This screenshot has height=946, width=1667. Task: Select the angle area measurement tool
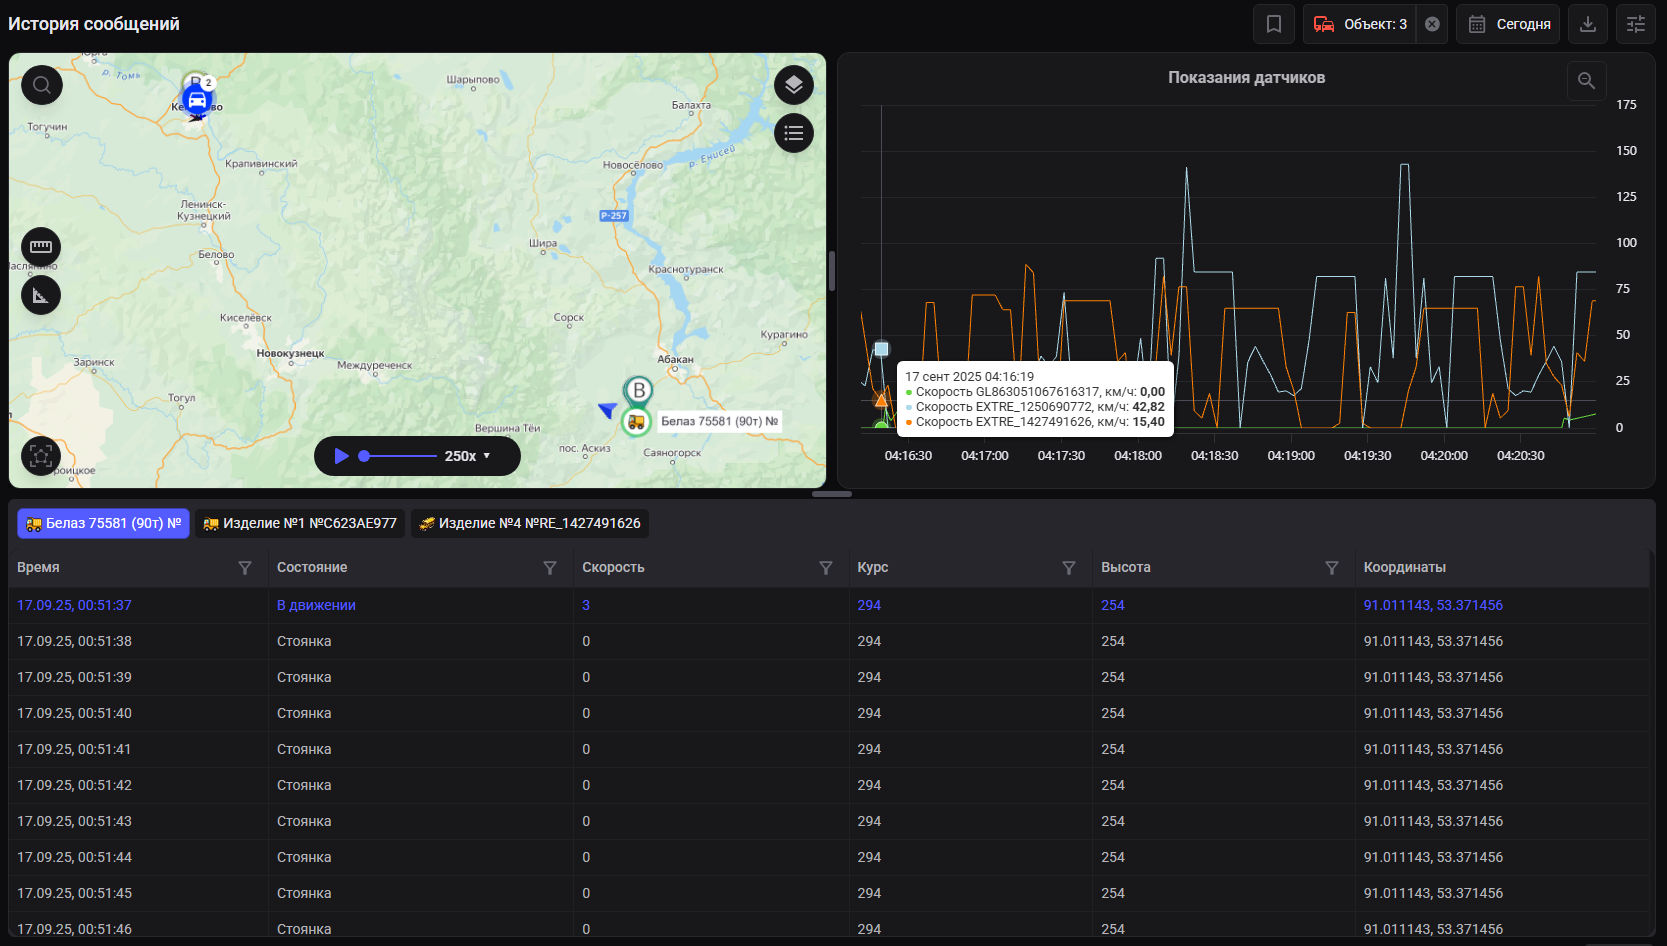click(41, 295)
